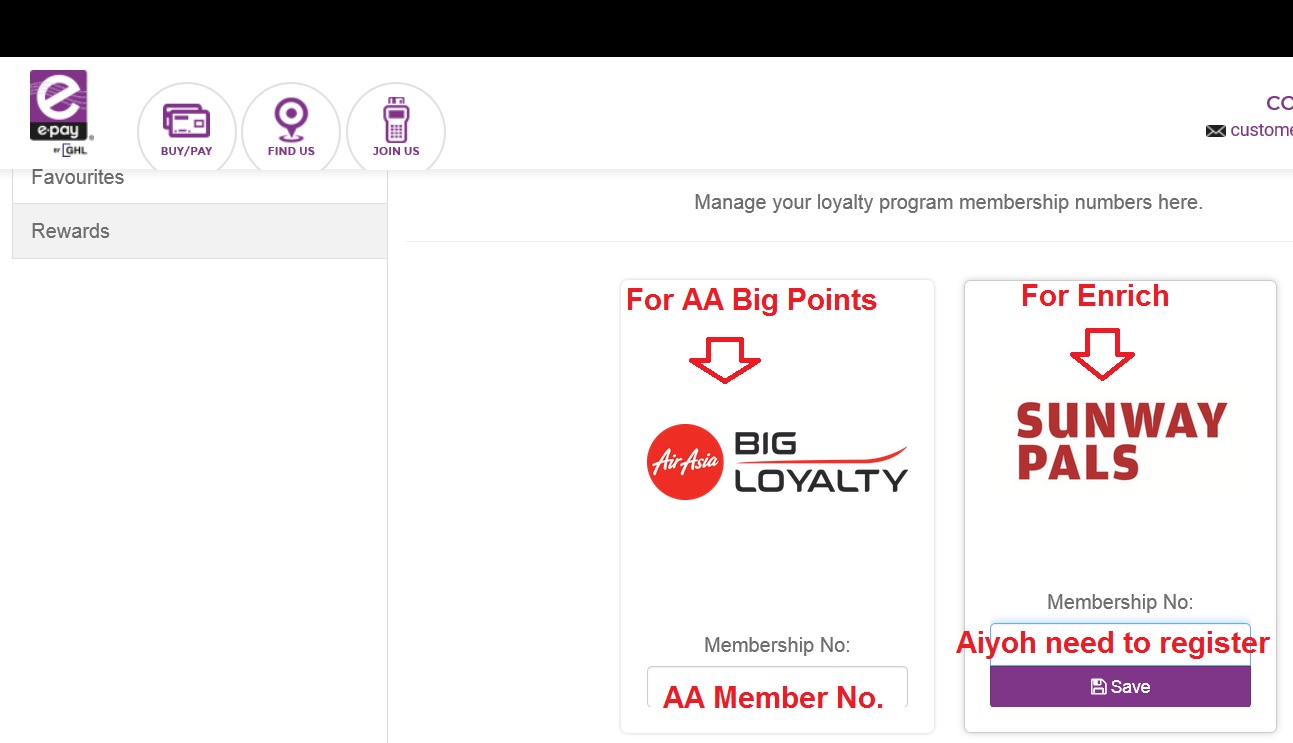Click the Sunway Pals logo
This screenshot has width=1293, height=743.
point(1121,441)
